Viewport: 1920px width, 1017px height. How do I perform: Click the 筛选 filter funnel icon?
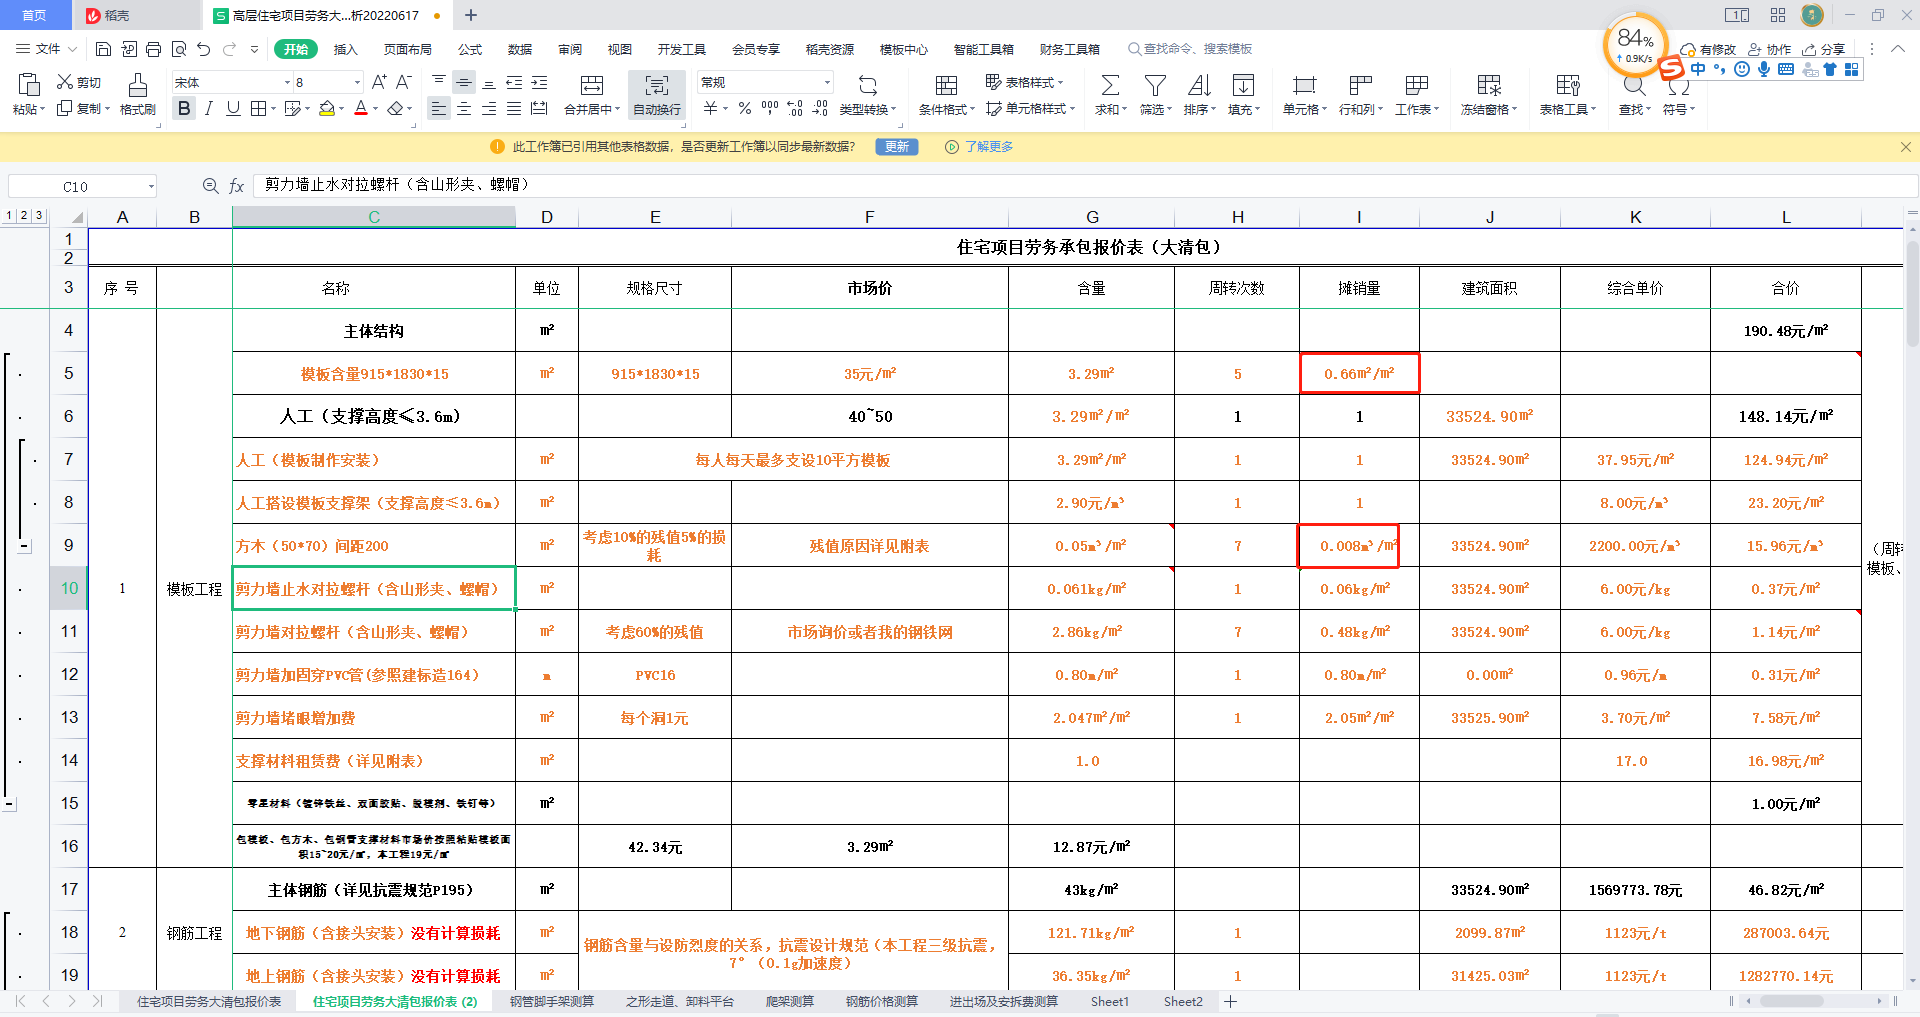1155,86
